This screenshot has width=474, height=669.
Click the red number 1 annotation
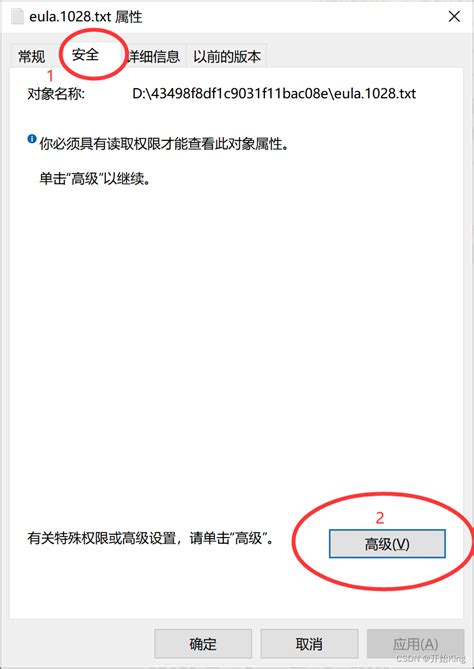50,76
